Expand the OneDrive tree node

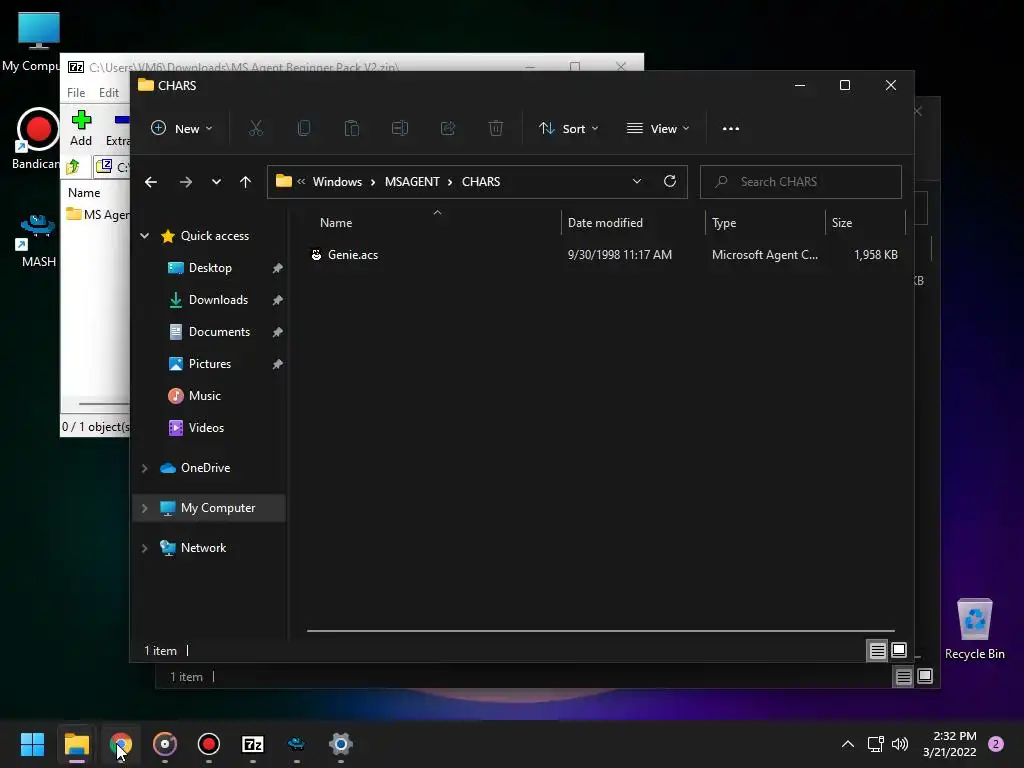click(x=144, y=468)
